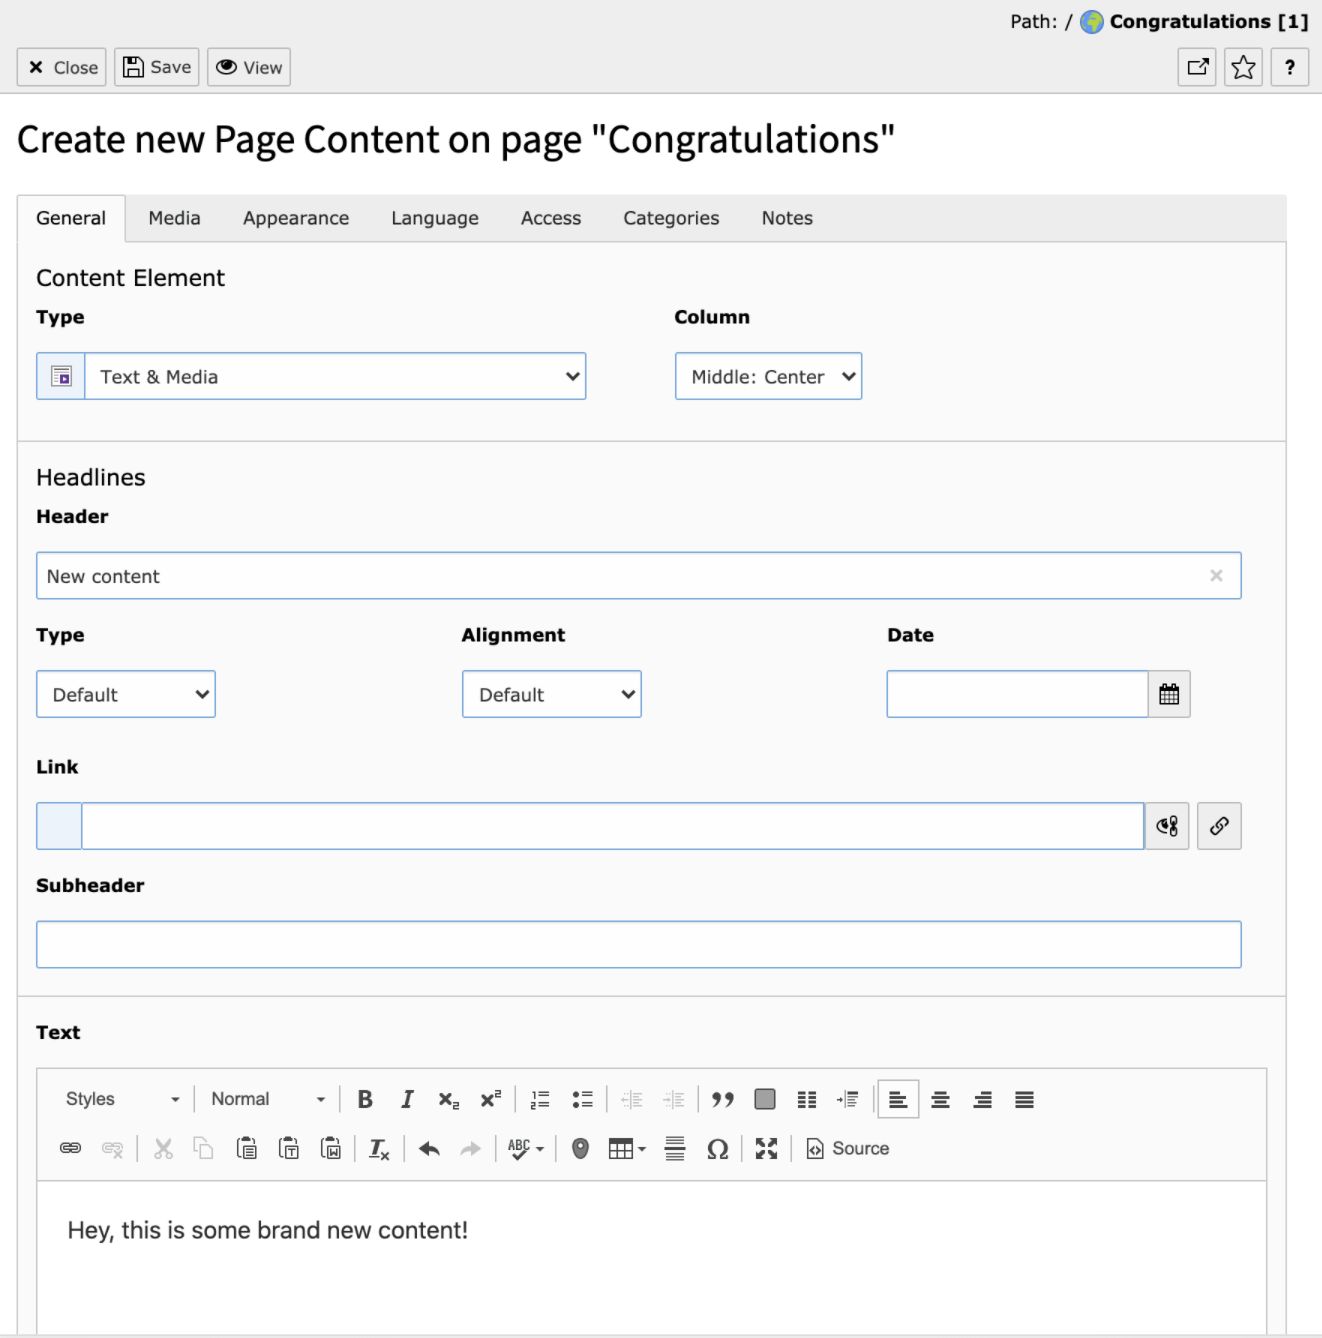The image size is (1322, 1338).
Task: Remove text formatting
Action: [379, 1148]
